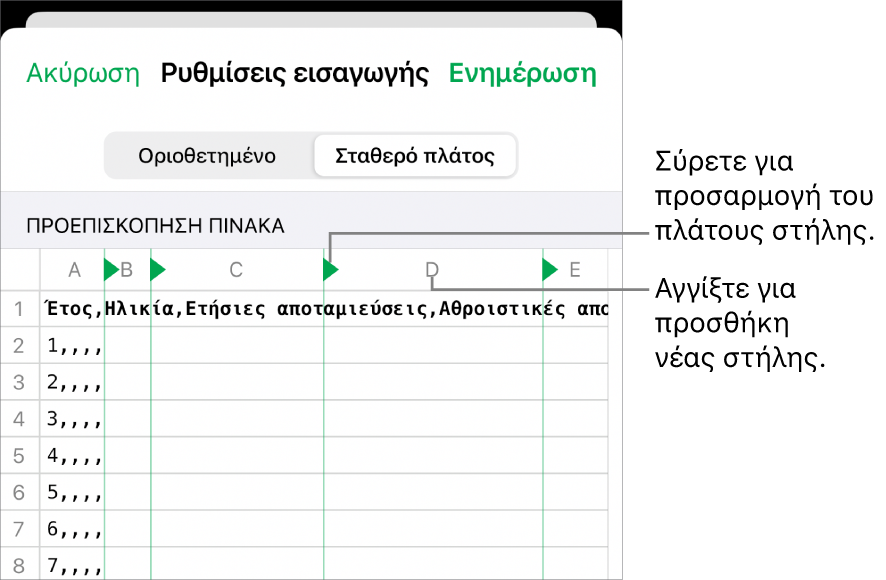
Task: Click the 'Ετήσιες αποταμιεύσεις' text in row 1
Action: (306, 309)
